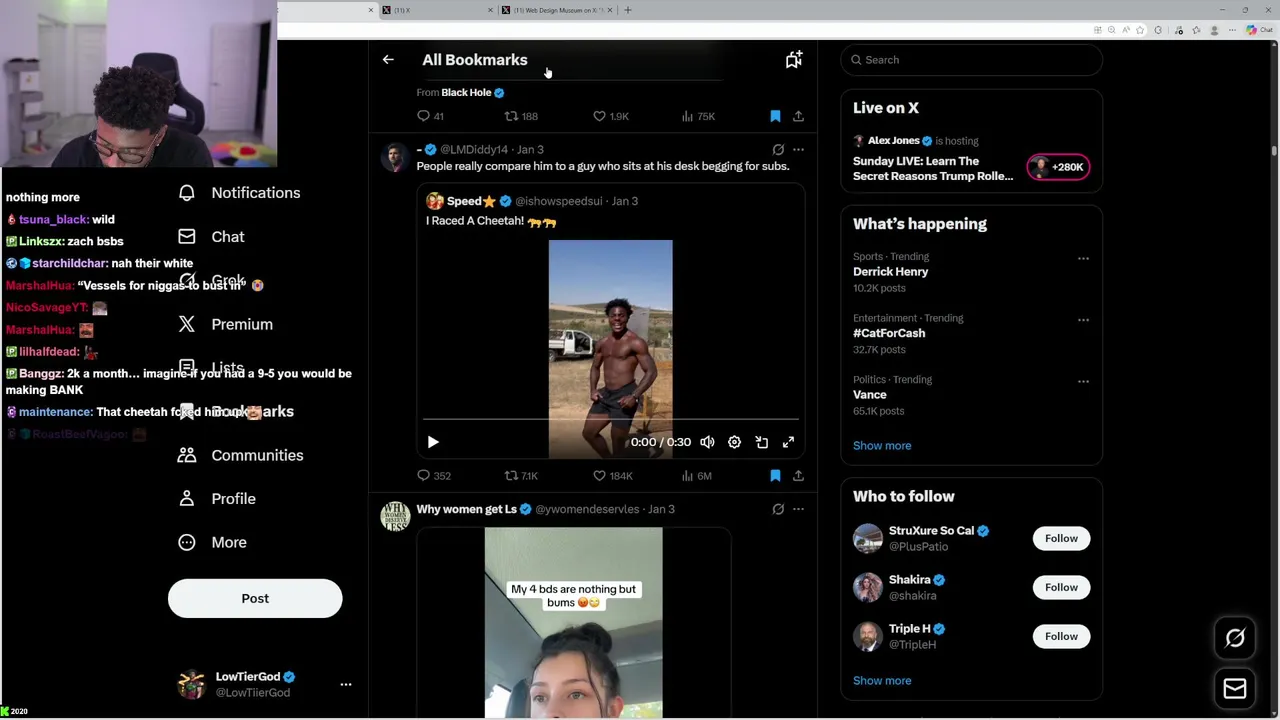View analytics of the 6M views post
1280x720 pixels.
coord(696,476)
